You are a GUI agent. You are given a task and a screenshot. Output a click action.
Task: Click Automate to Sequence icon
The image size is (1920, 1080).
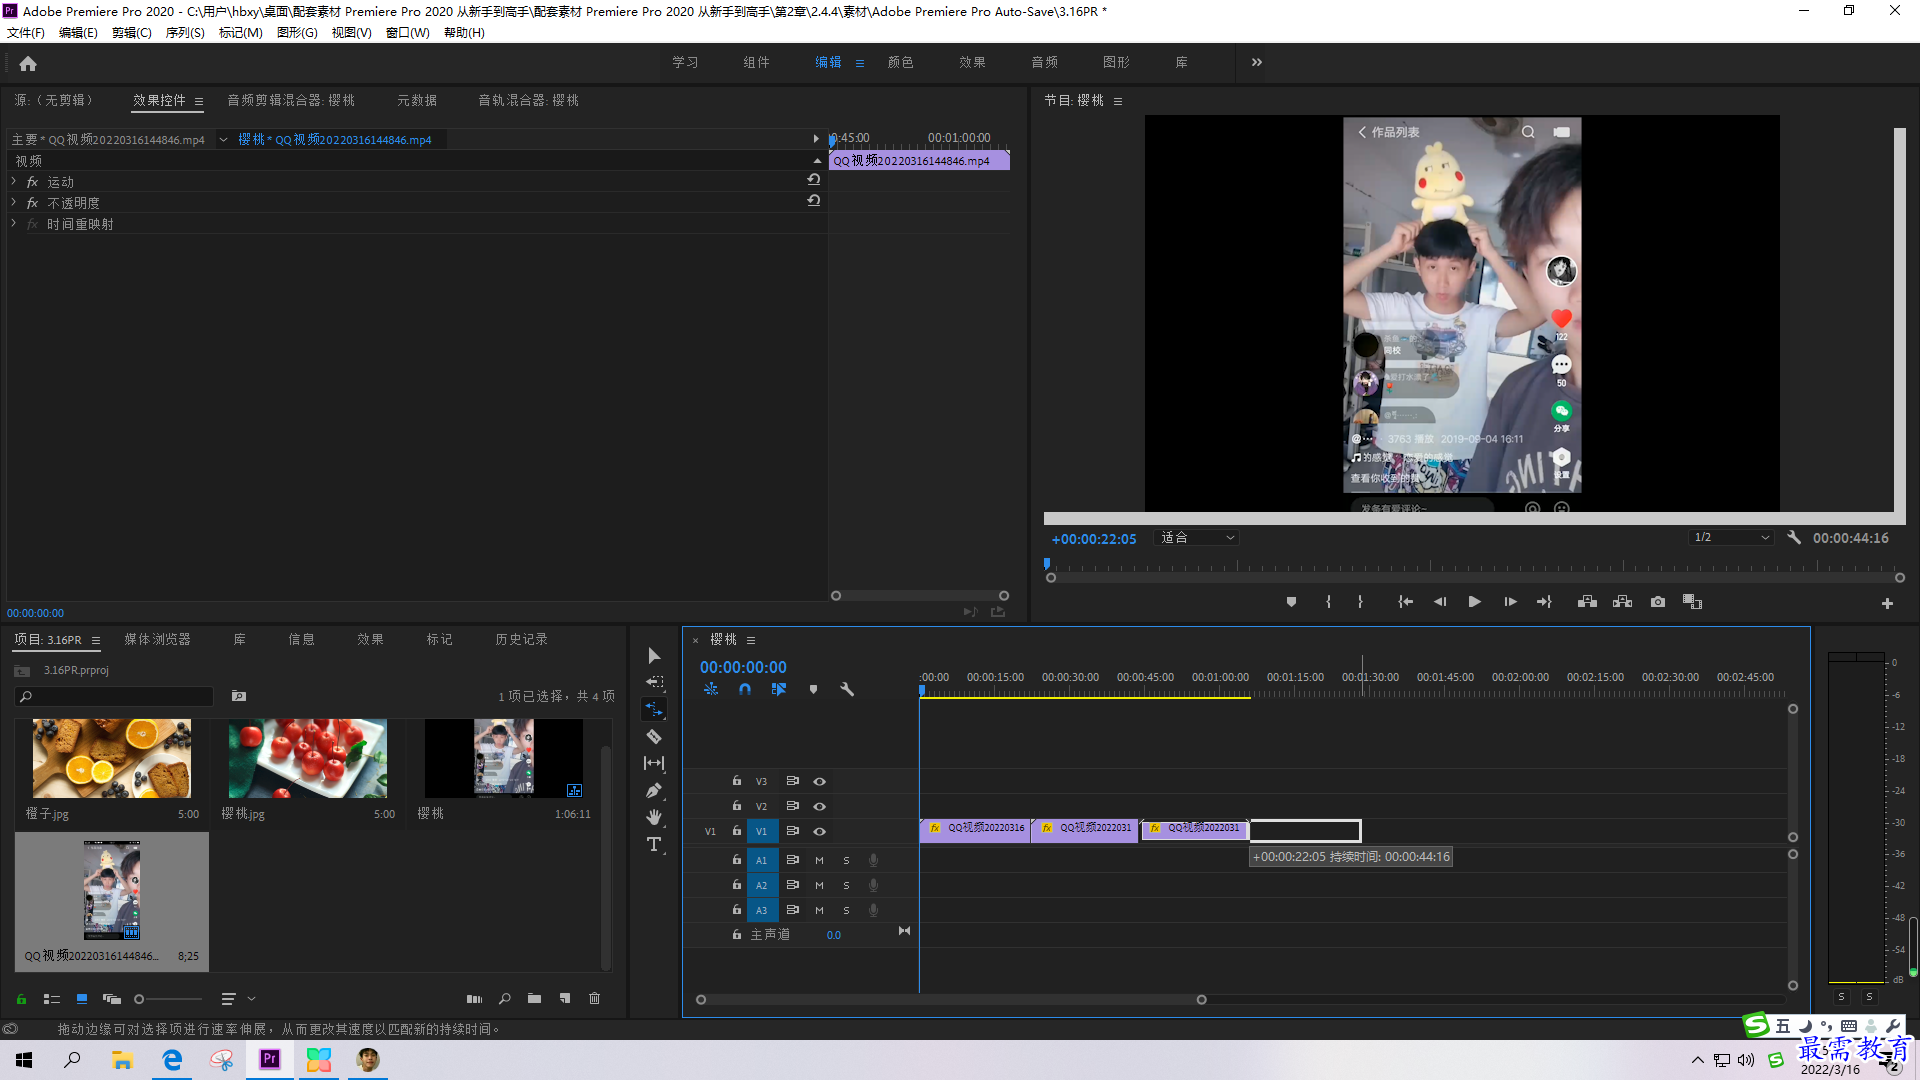pyautogui.click(x=474, y=999)
